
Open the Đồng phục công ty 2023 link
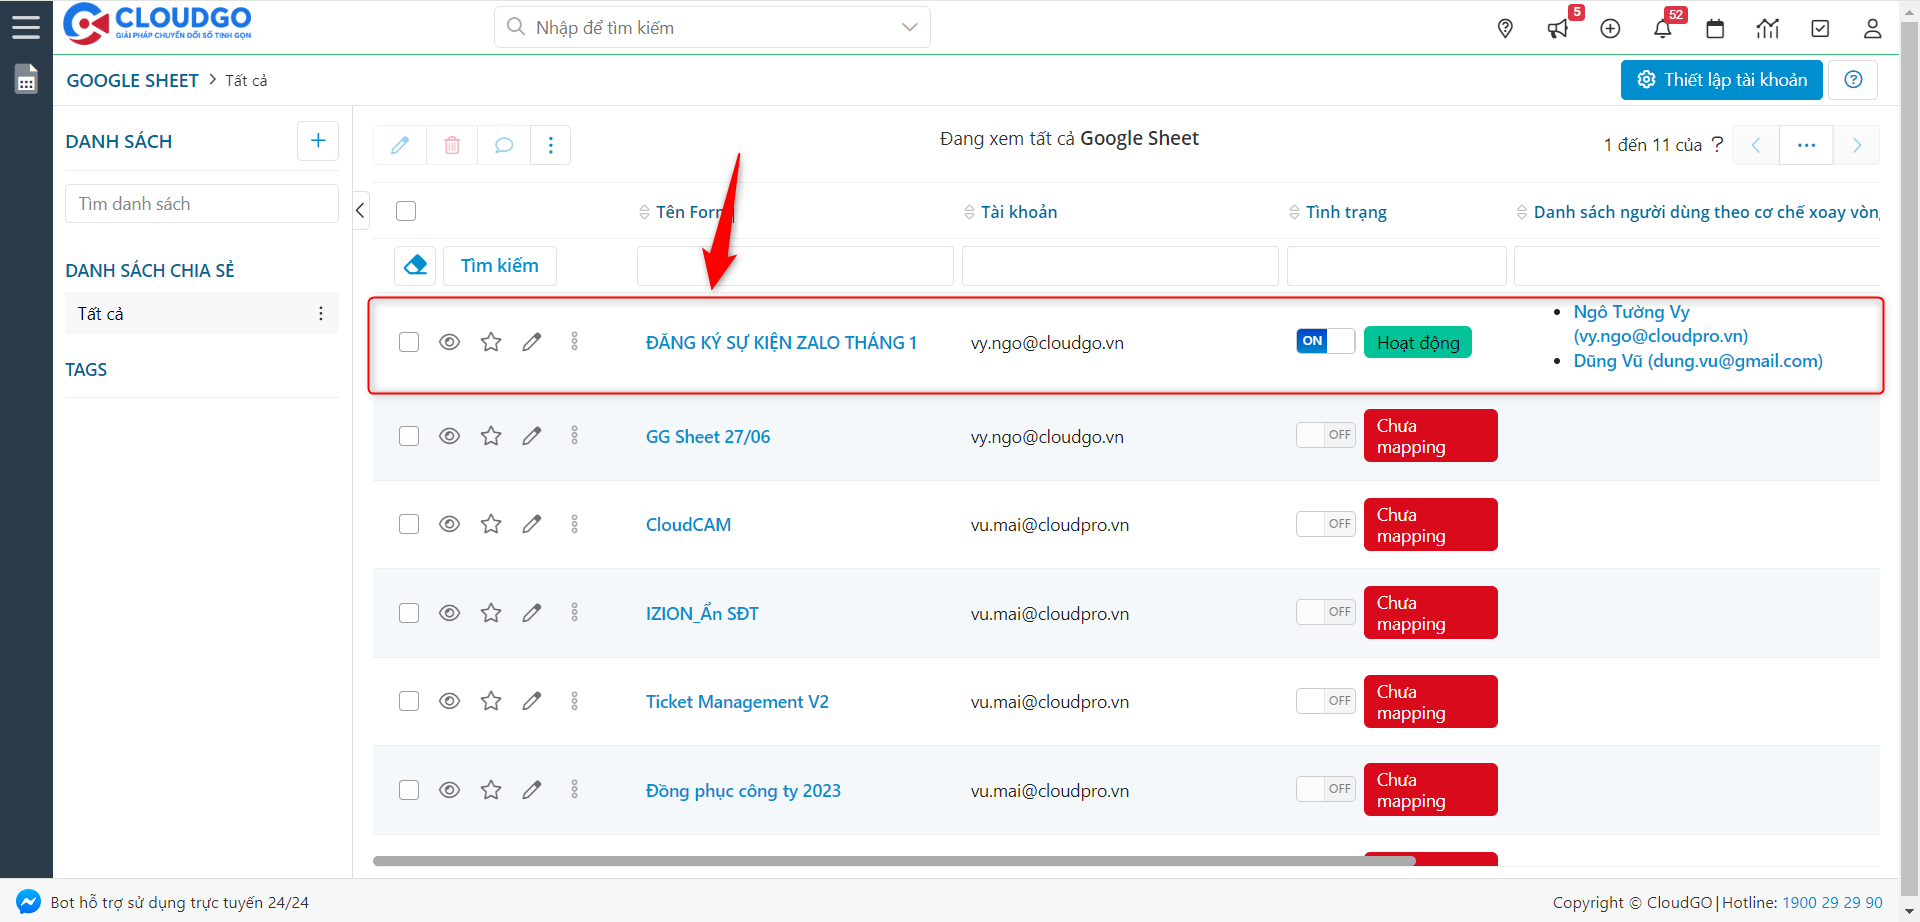point(743,791)
